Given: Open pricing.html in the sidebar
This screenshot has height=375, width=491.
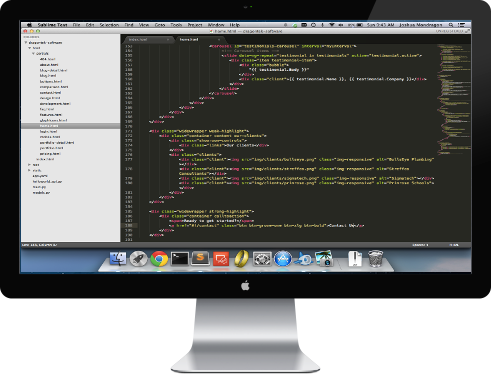Looking at the screenshot, I should 50,154.
